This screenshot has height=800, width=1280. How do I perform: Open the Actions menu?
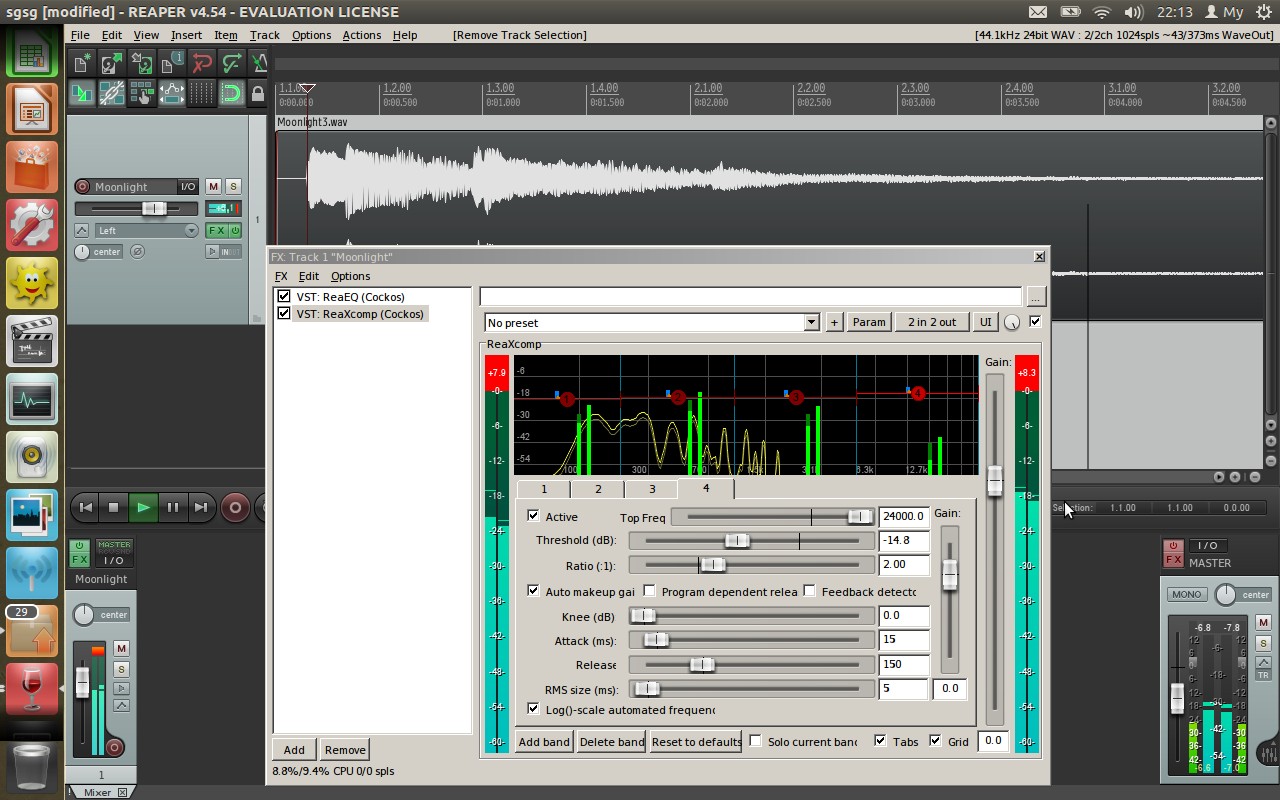click(x=361, y=35)
